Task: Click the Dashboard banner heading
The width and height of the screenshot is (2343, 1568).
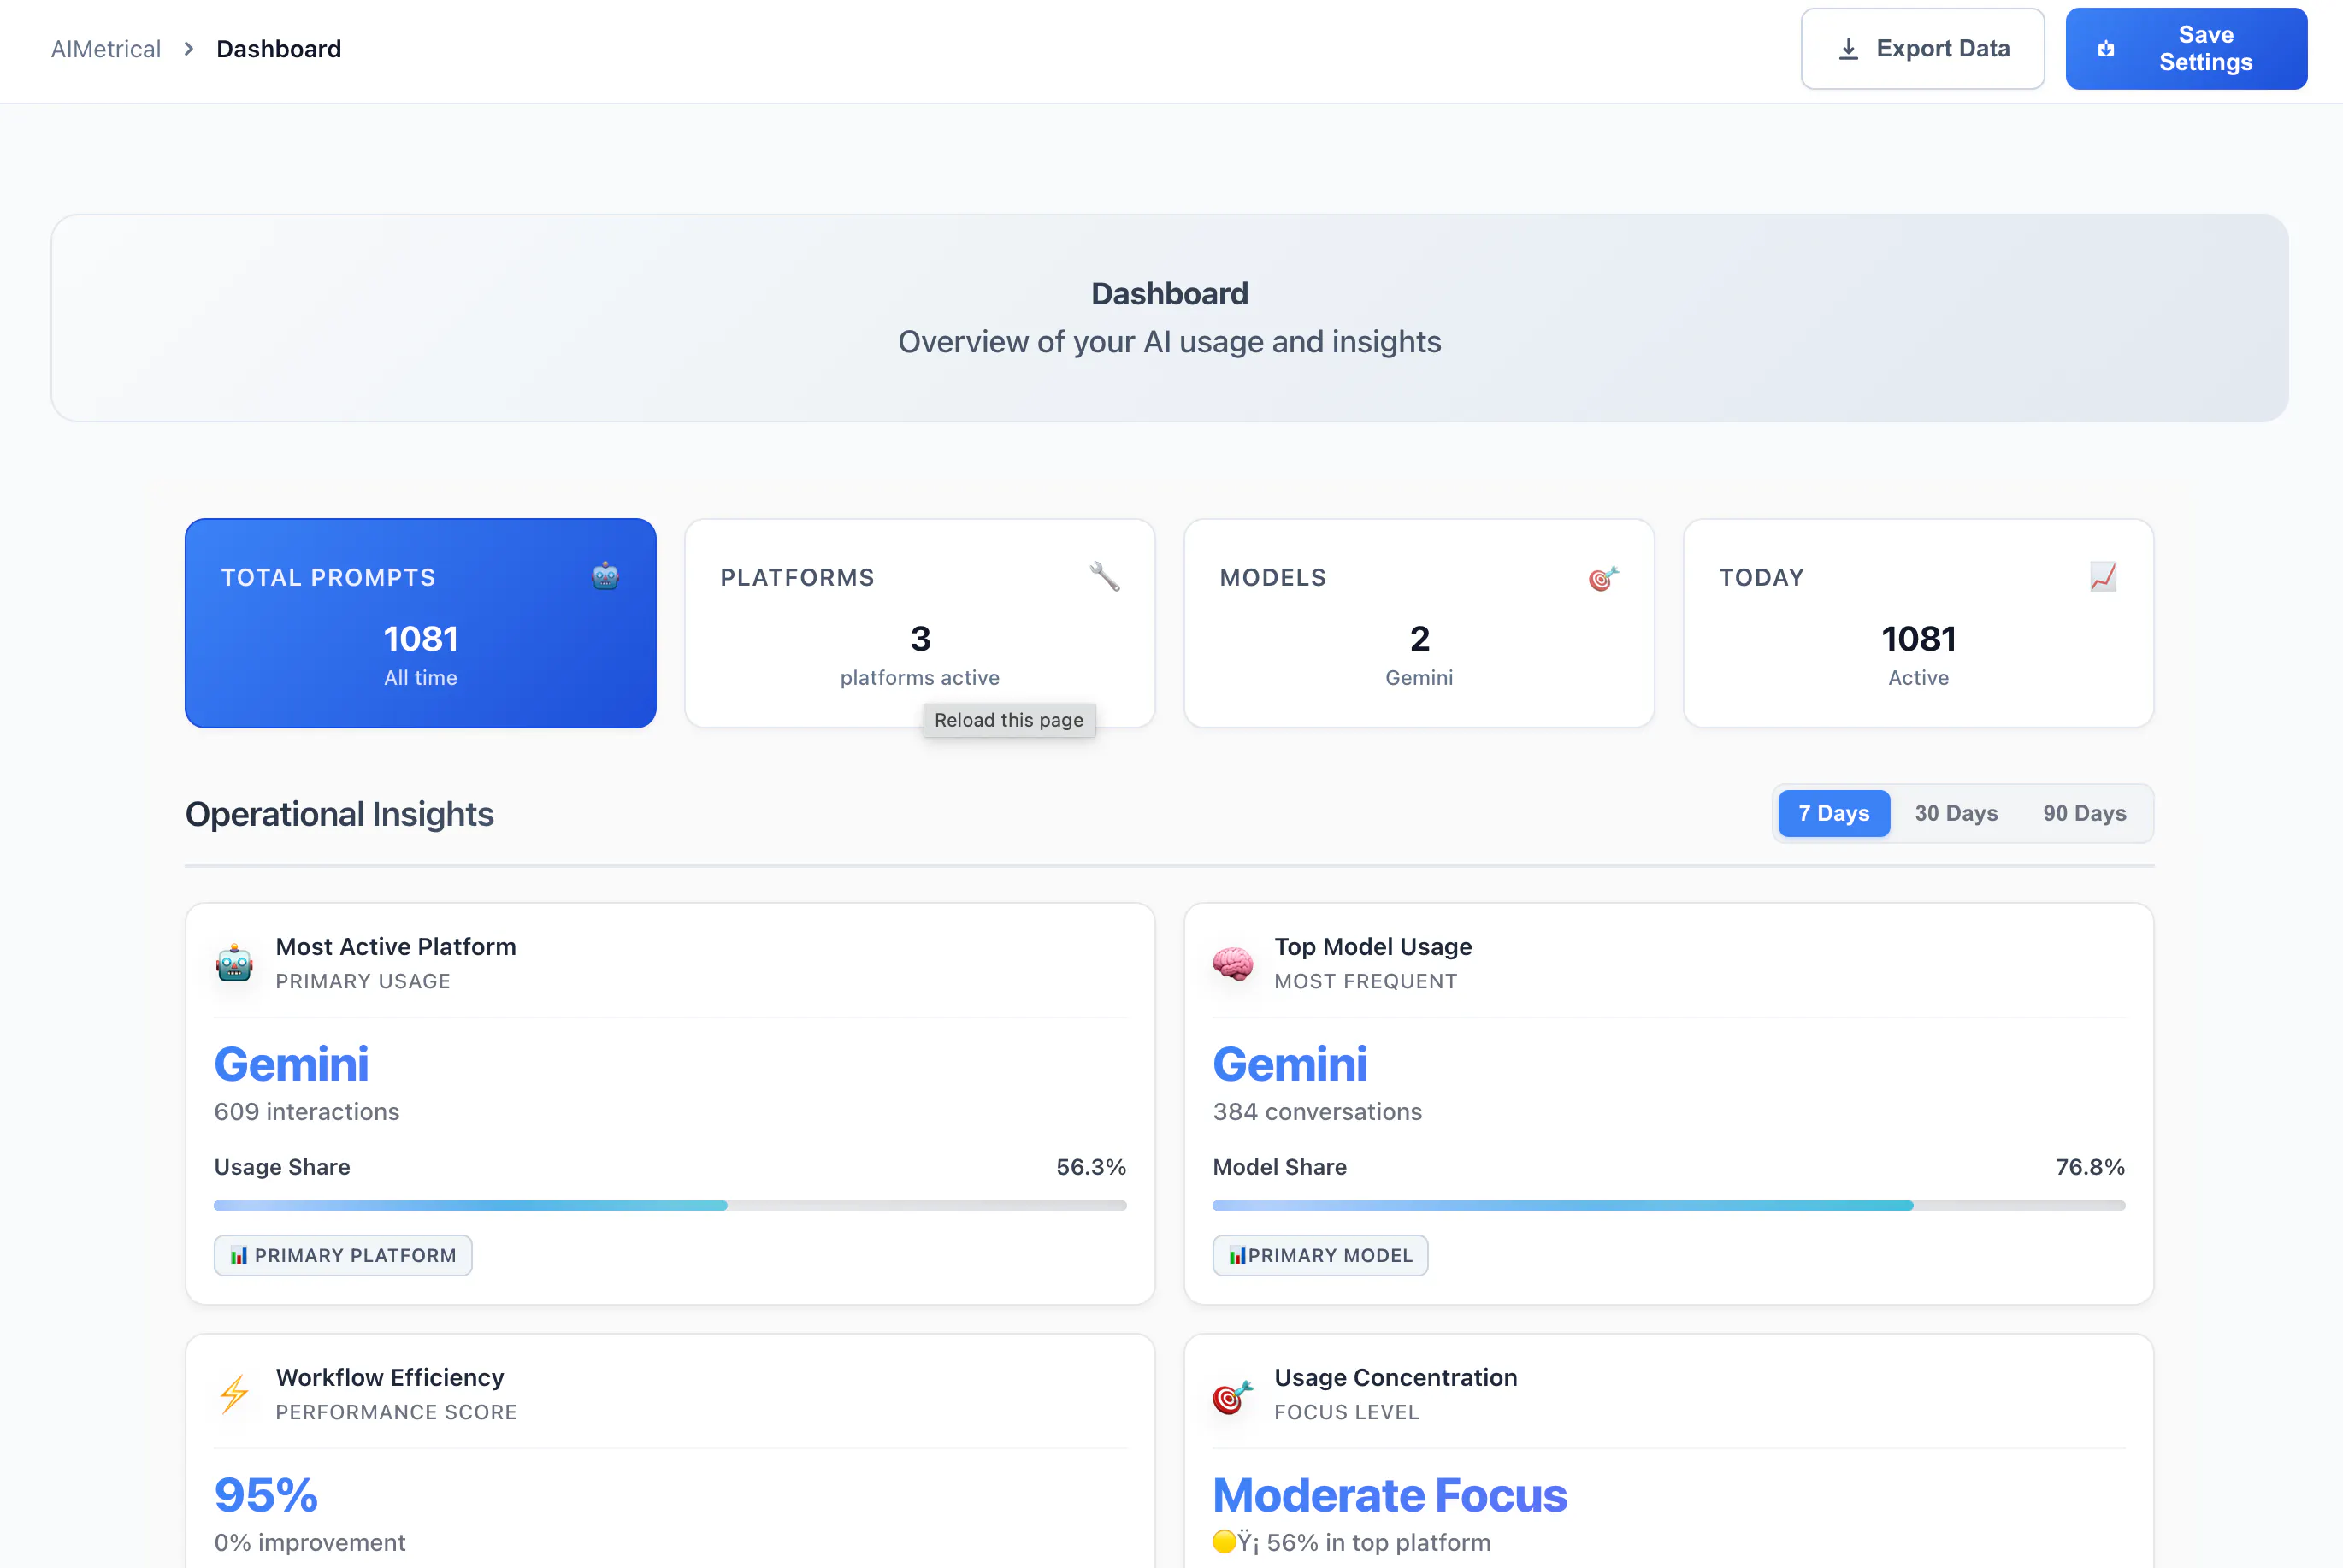Action: click(1170, 293)
